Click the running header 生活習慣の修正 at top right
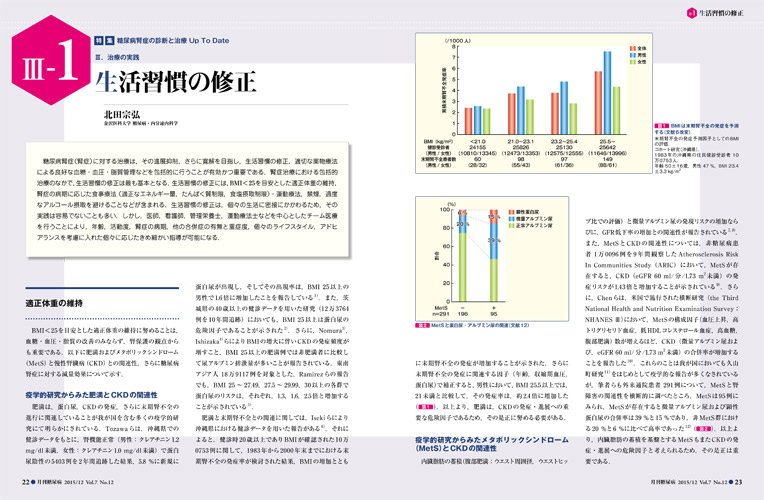Image resolution: width=764 pixels, height=500 pixels. [x=721, y=13]
